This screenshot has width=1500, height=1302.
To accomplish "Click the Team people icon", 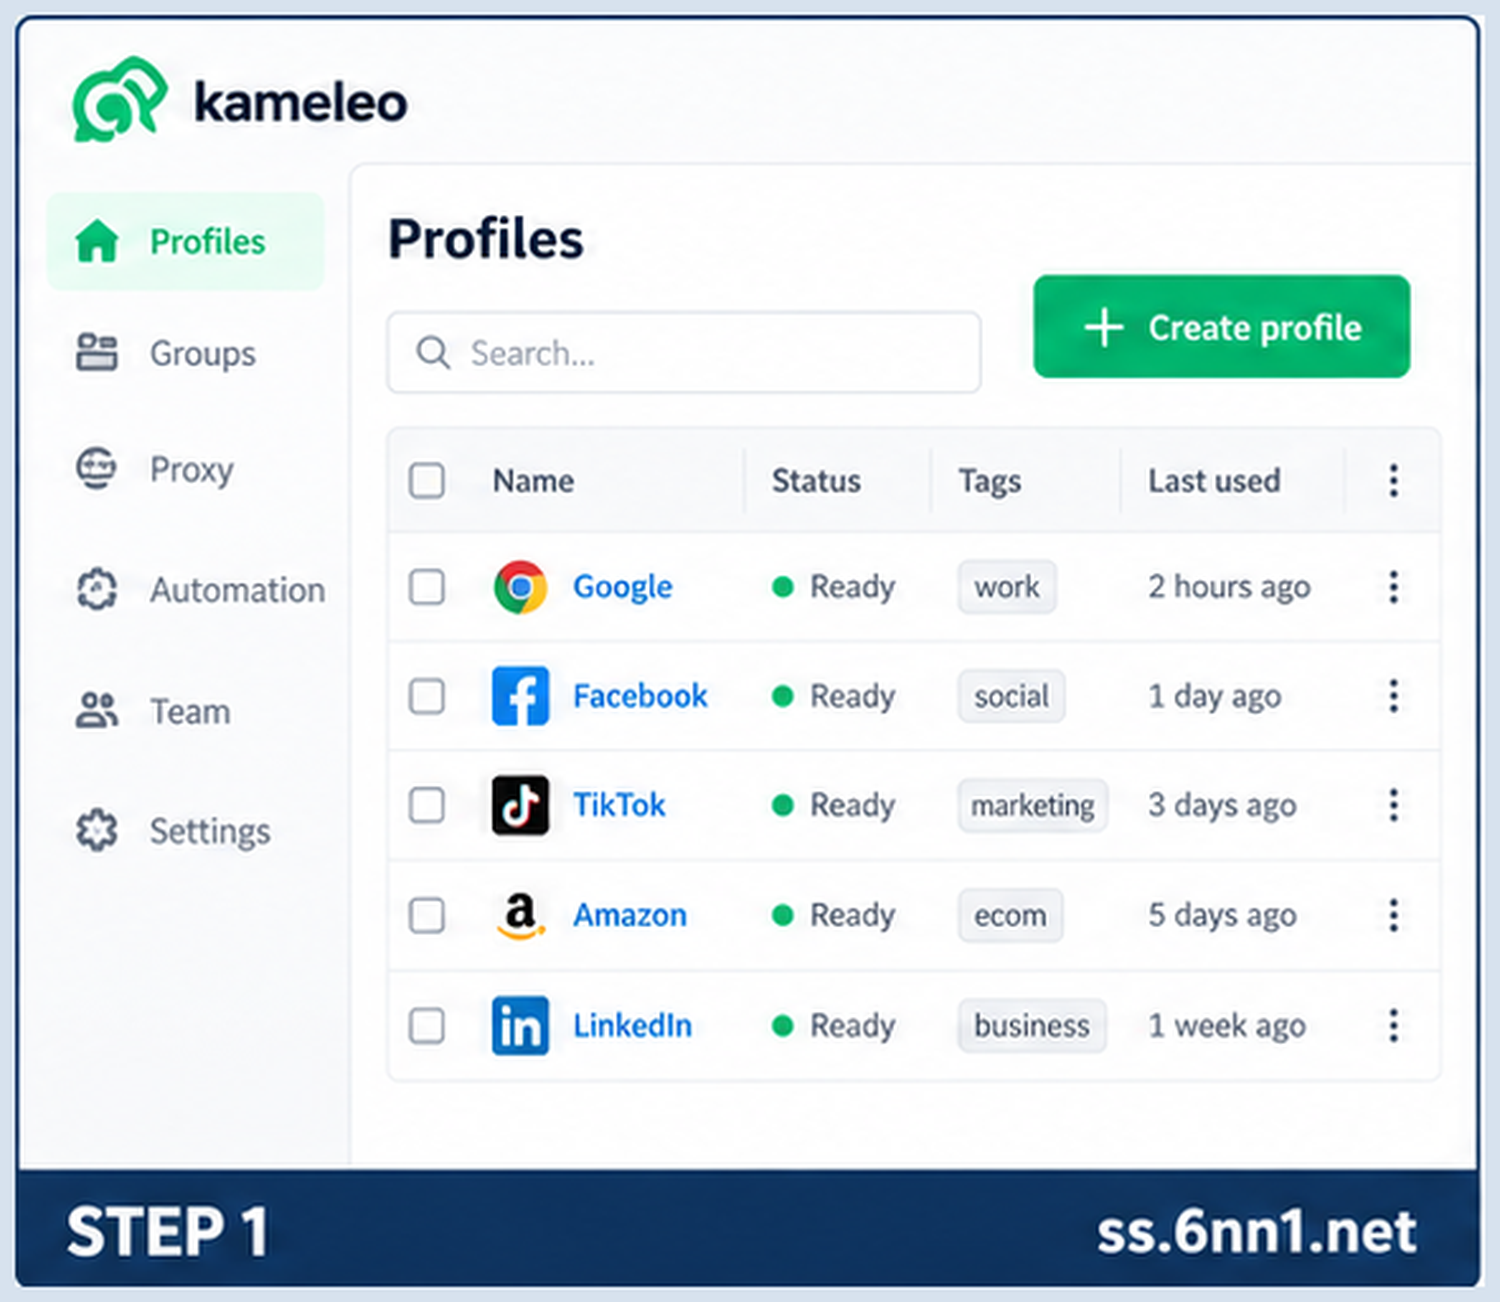I will point(97,711).
